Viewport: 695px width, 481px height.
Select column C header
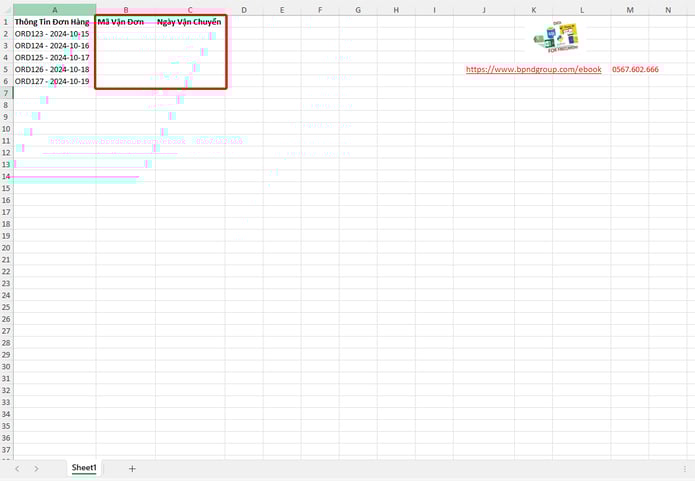190,10
